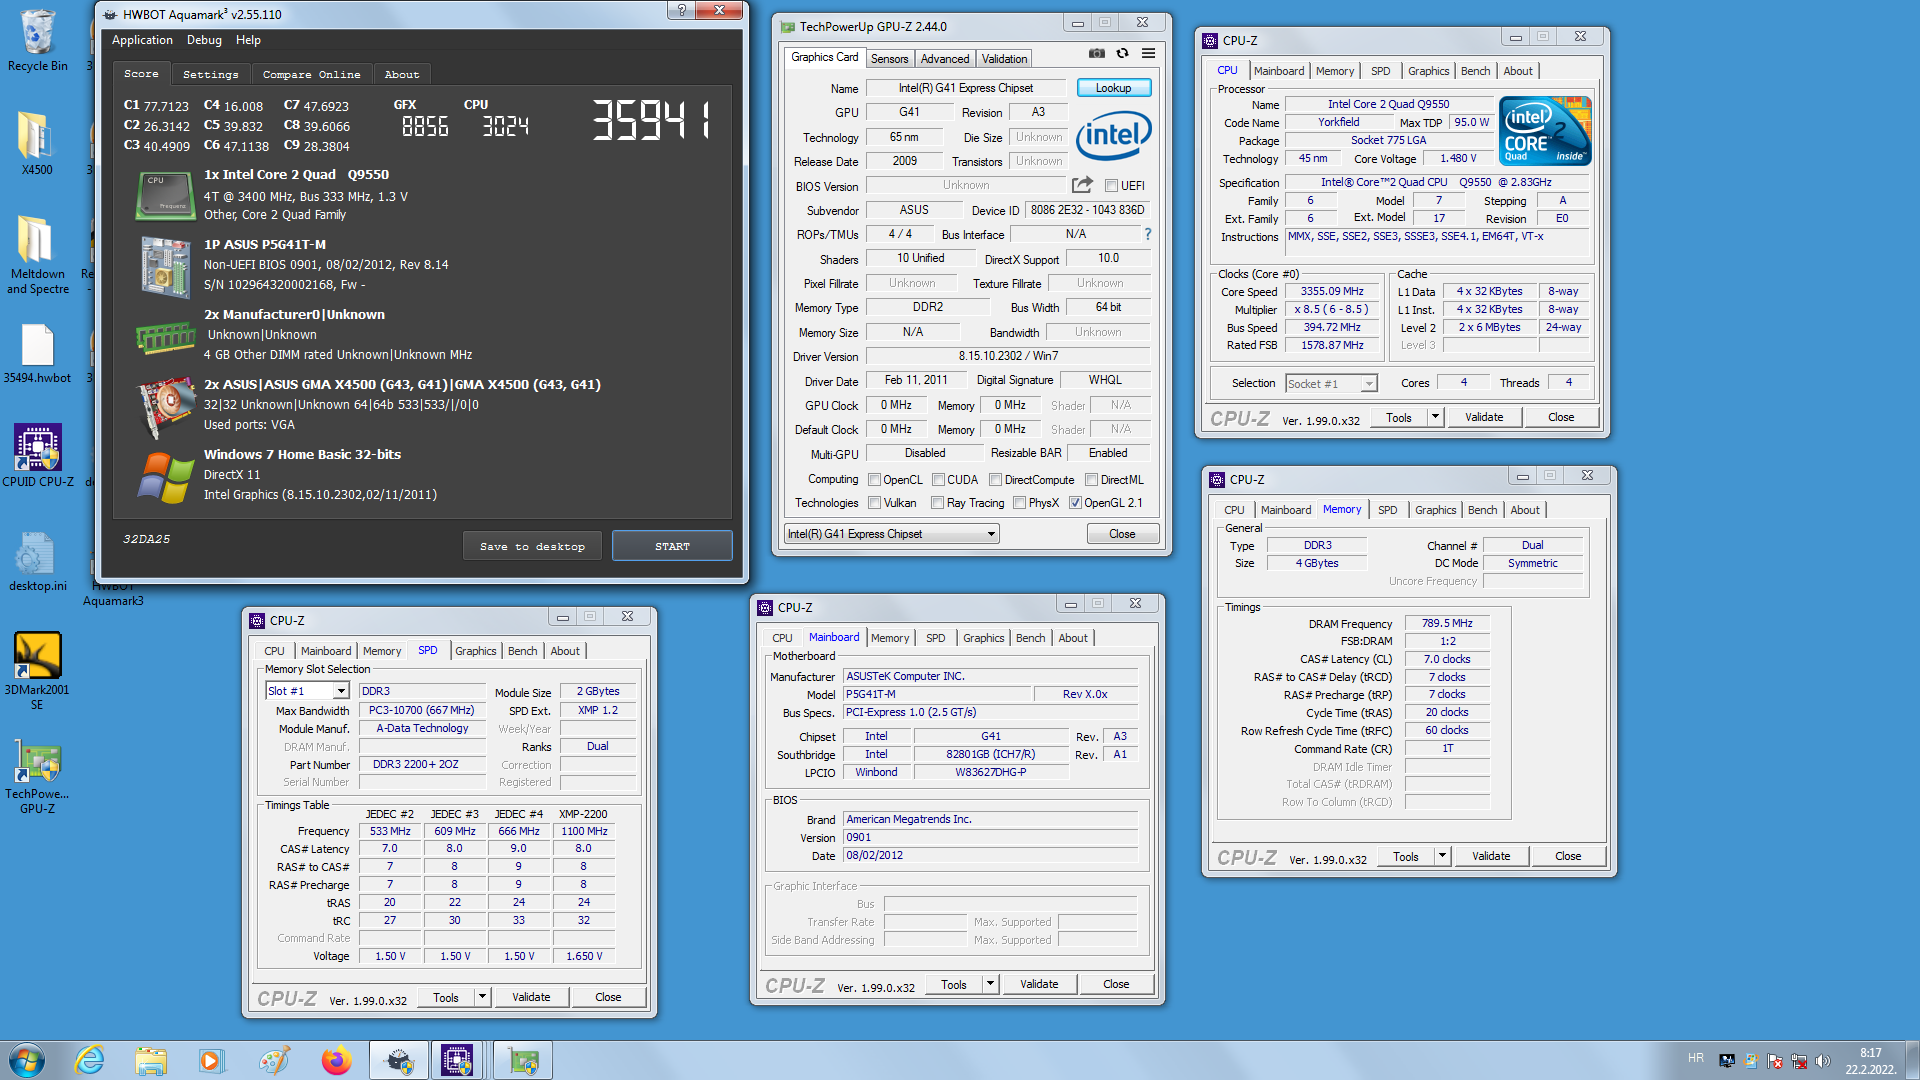The height and width of the screenshot is (1080, 1920).
Task: Open the Meltdown and Spectre desktop folder
Action: tap(38, 254)
